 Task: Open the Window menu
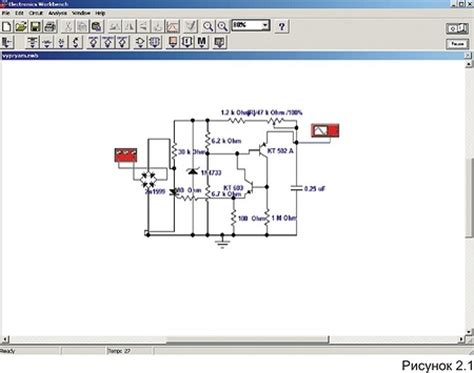point(81,13)
